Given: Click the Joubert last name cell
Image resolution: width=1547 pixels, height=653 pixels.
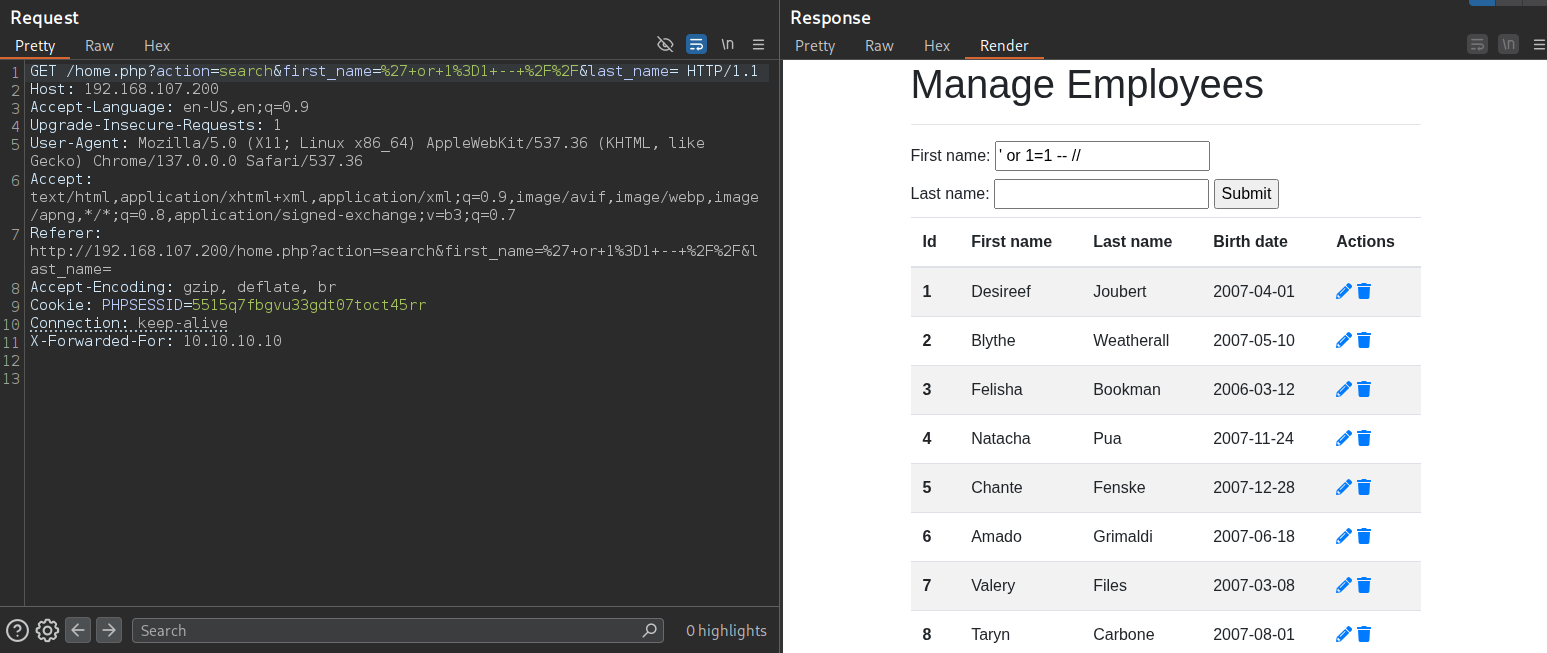Looking at the screenshot, I should (1119, 291).
